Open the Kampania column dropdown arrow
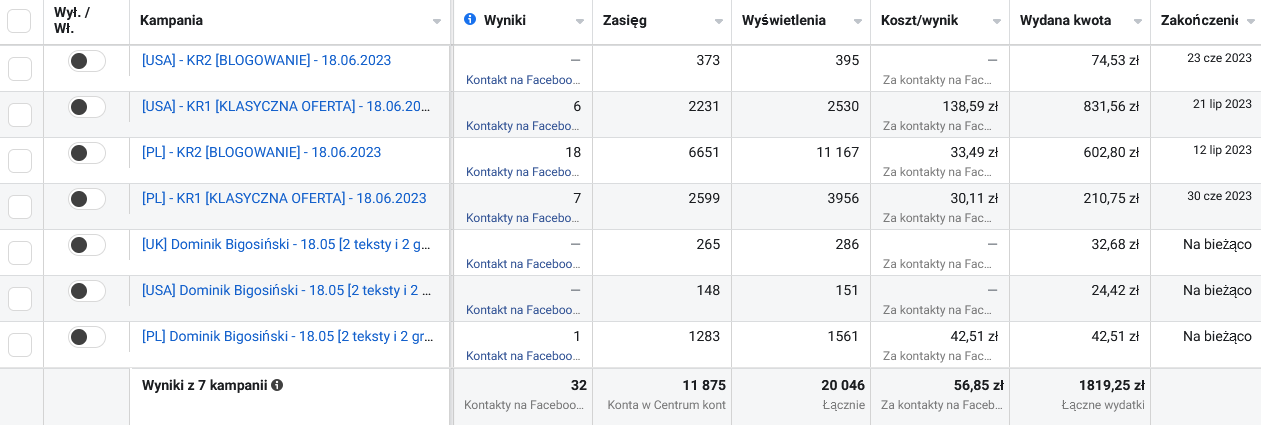This screenshot has height=425, width=1261. [436, 21]
